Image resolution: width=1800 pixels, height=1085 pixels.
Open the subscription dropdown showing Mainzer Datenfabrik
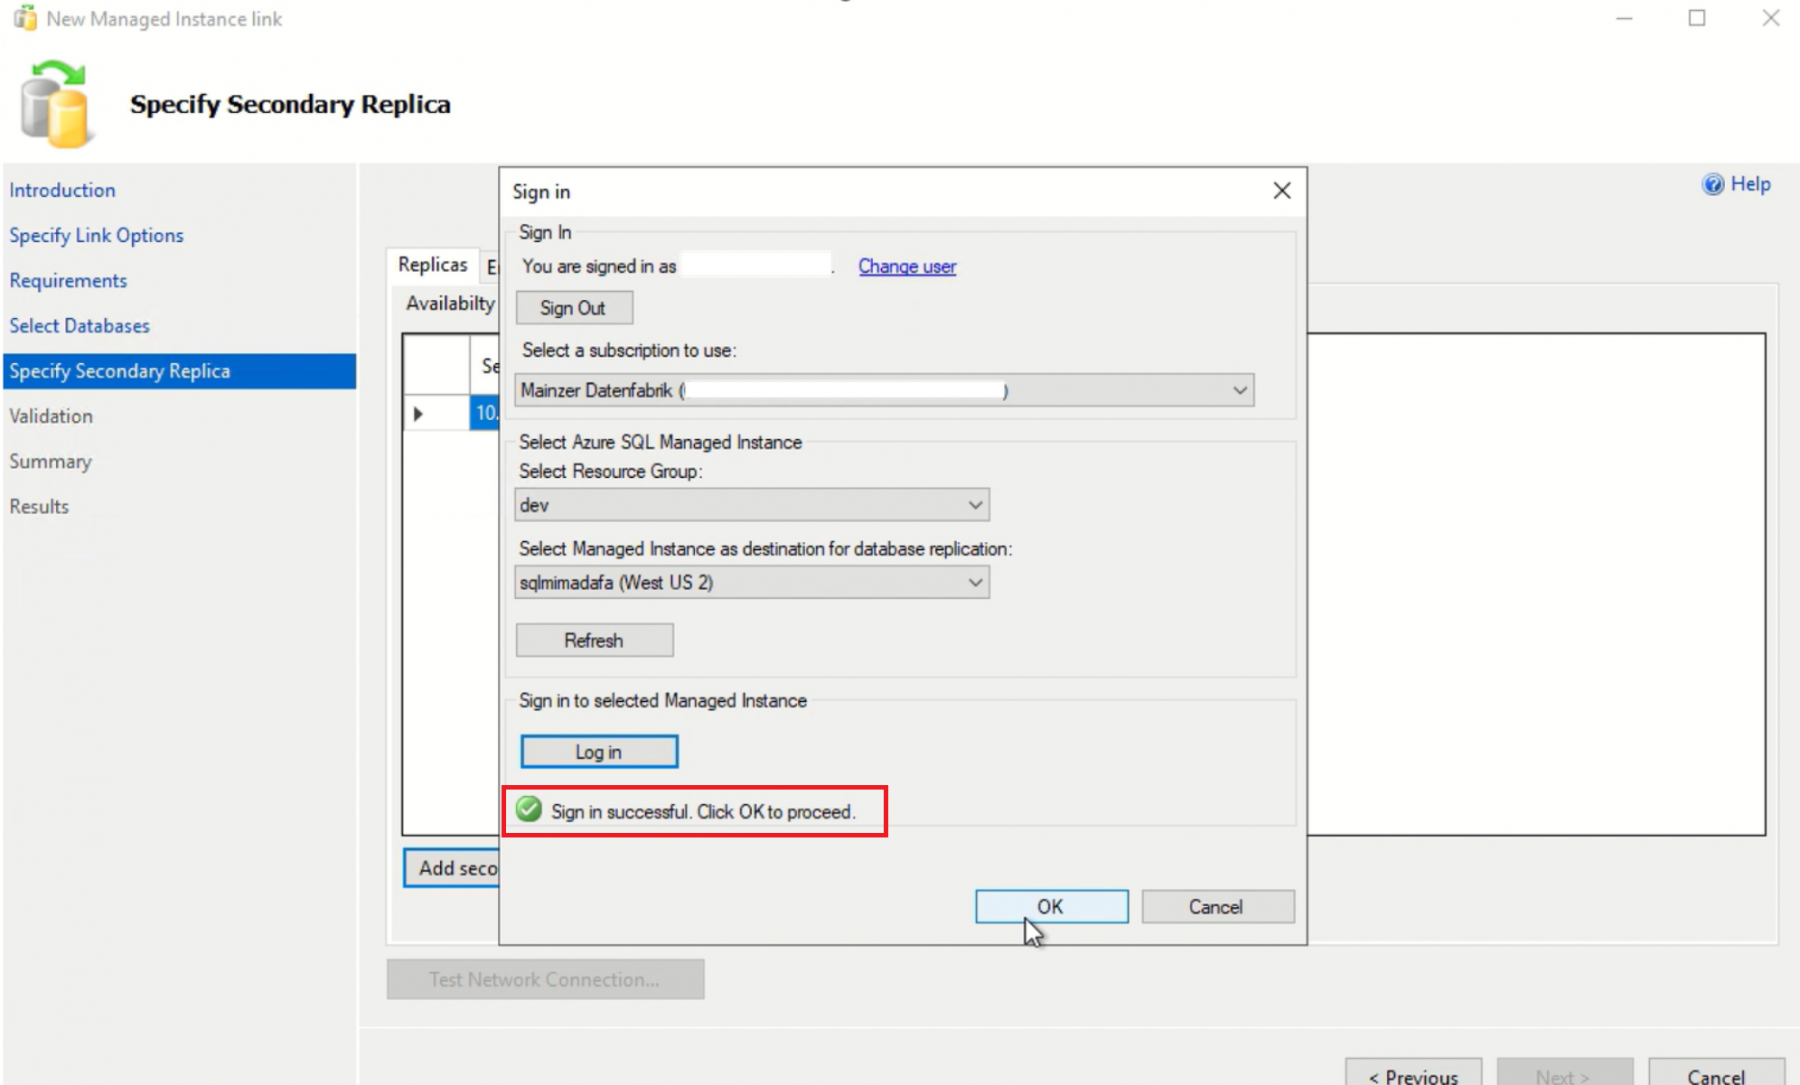tap(884, 390)
